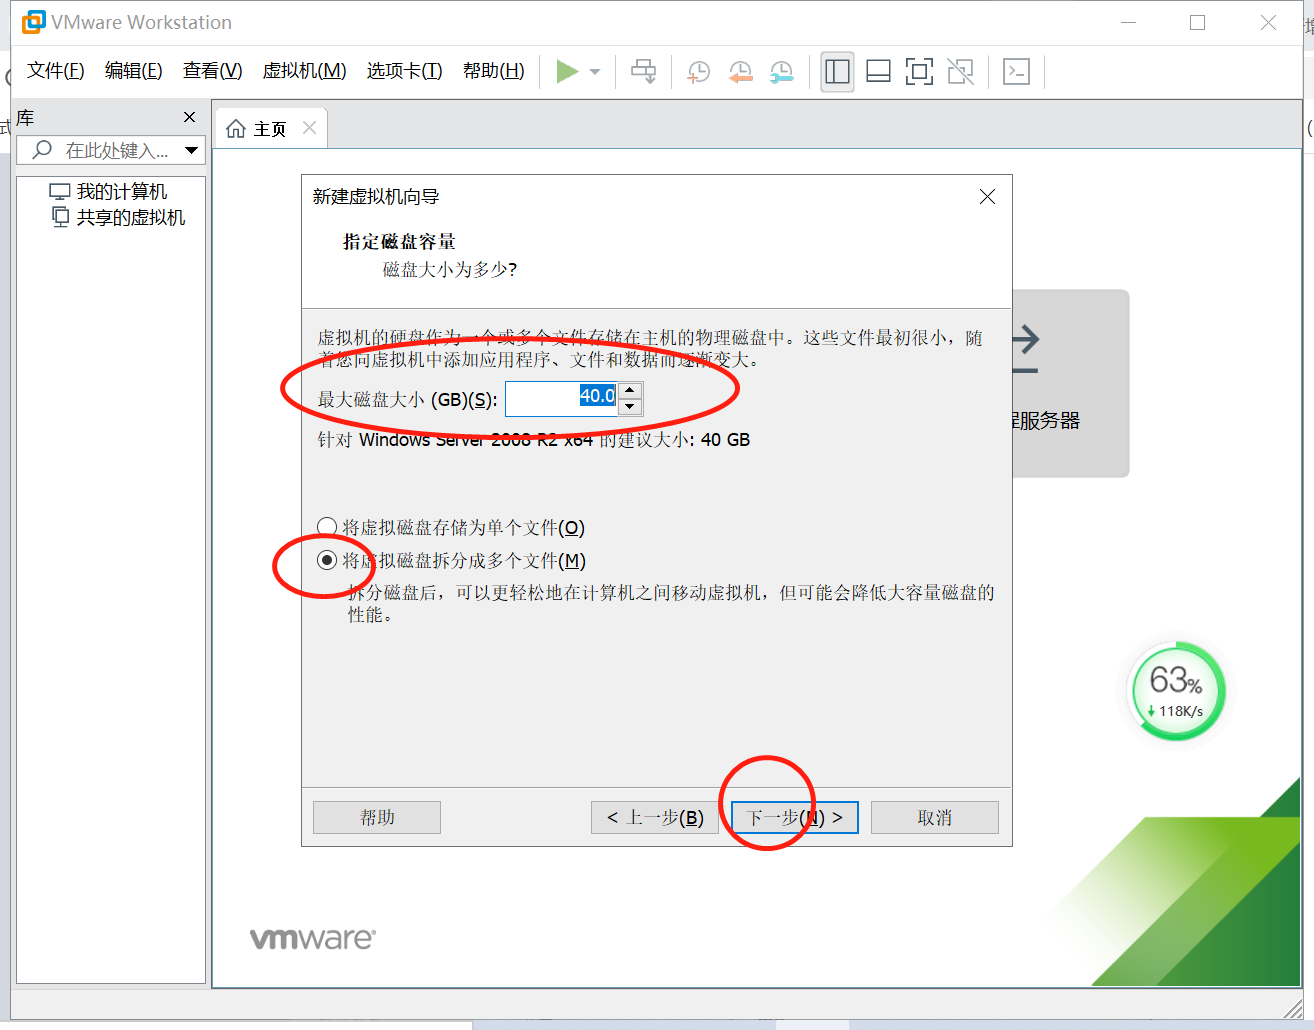Proceed with 下一步(N) button
The width and height of the screenshot is (1314, 1030).
pos(795,817)
